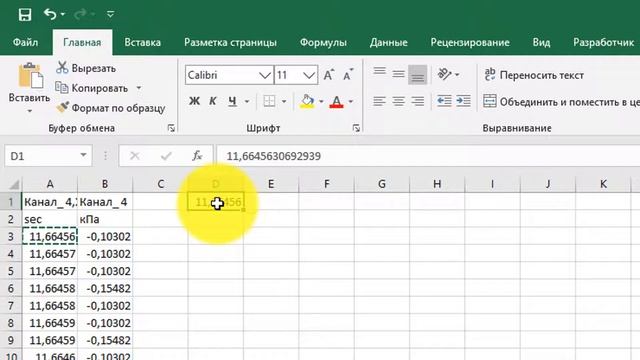The width and height of the screenshot is (640, 360).
Task: Click Переносить текст button
Action: [x=534, y=75]
